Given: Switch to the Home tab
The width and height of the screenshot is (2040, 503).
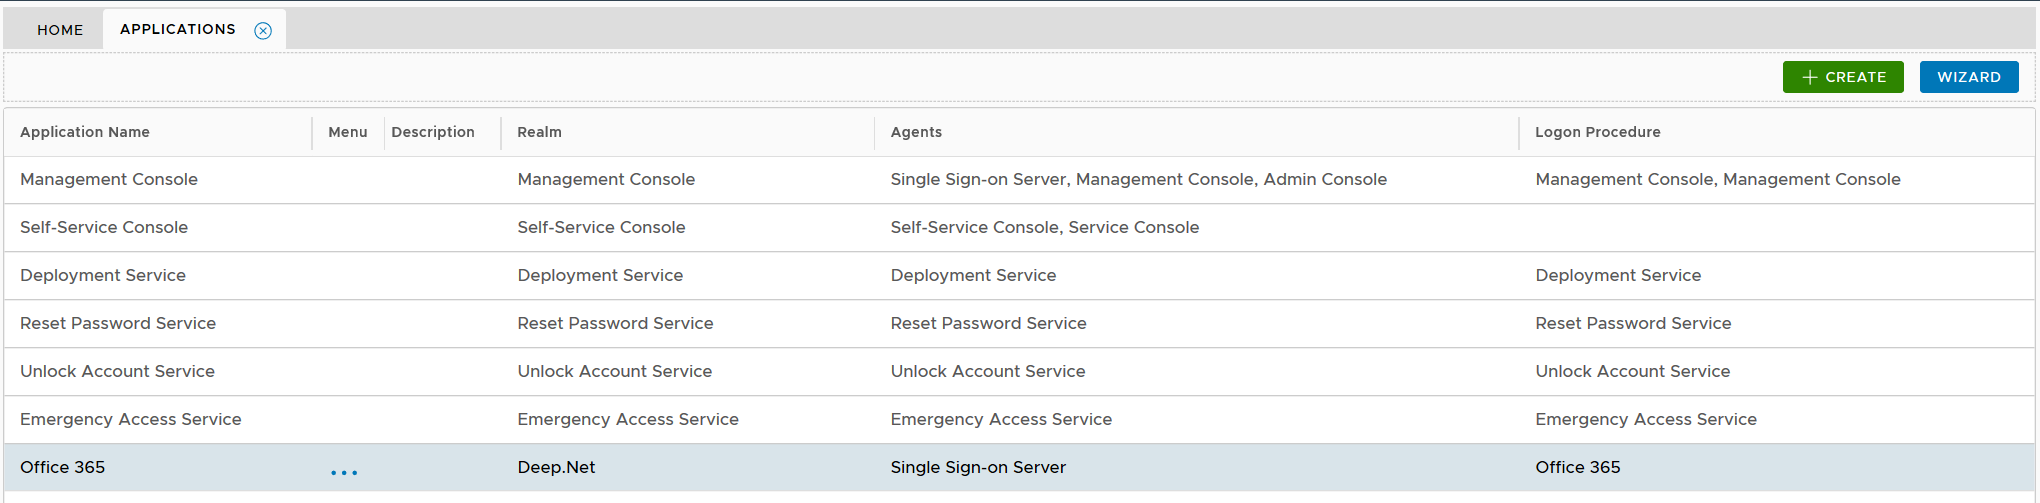Looking at the screenshot, I should (x=60, y=30).
